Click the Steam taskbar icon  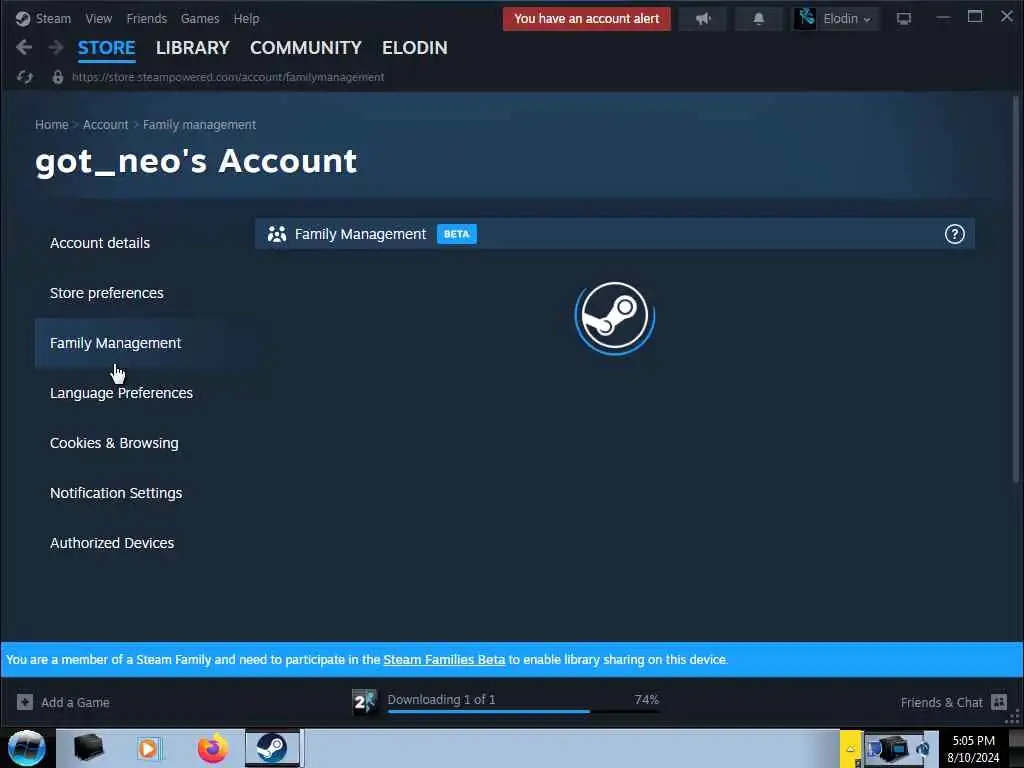272,748
